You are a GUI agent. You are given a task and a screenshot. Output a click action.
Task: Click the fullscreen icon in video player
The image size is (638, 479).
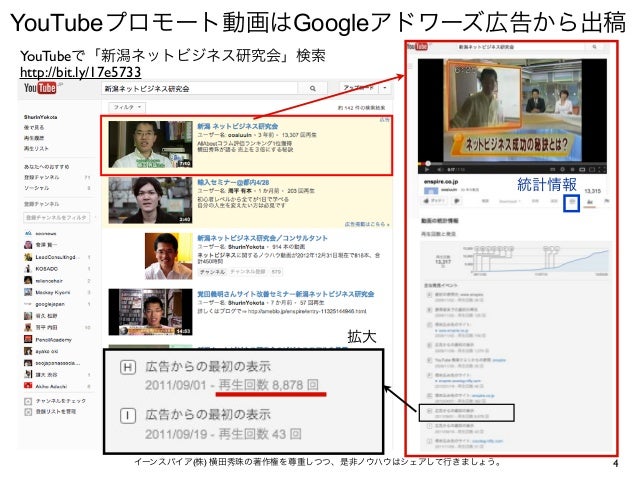602,169
